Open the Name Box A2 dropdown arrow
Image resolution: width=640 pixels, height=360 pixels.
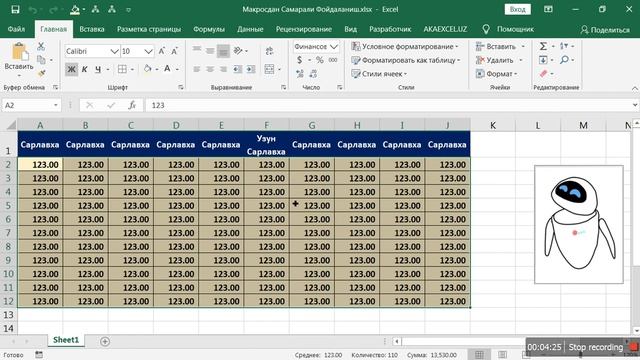tap(56, 105)
